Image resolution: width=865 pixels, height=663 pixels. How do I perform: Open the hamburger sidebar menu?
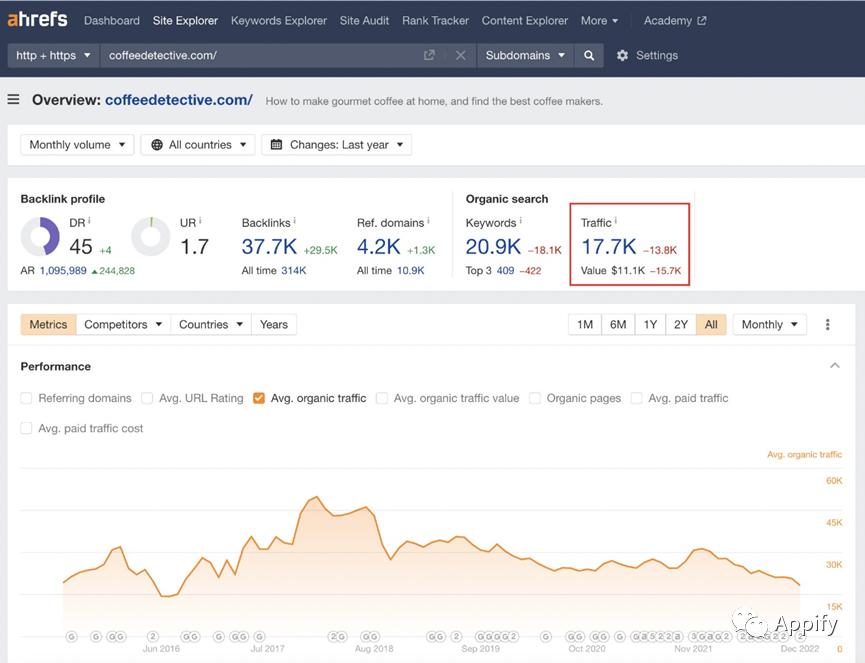[x=14, y=100]
